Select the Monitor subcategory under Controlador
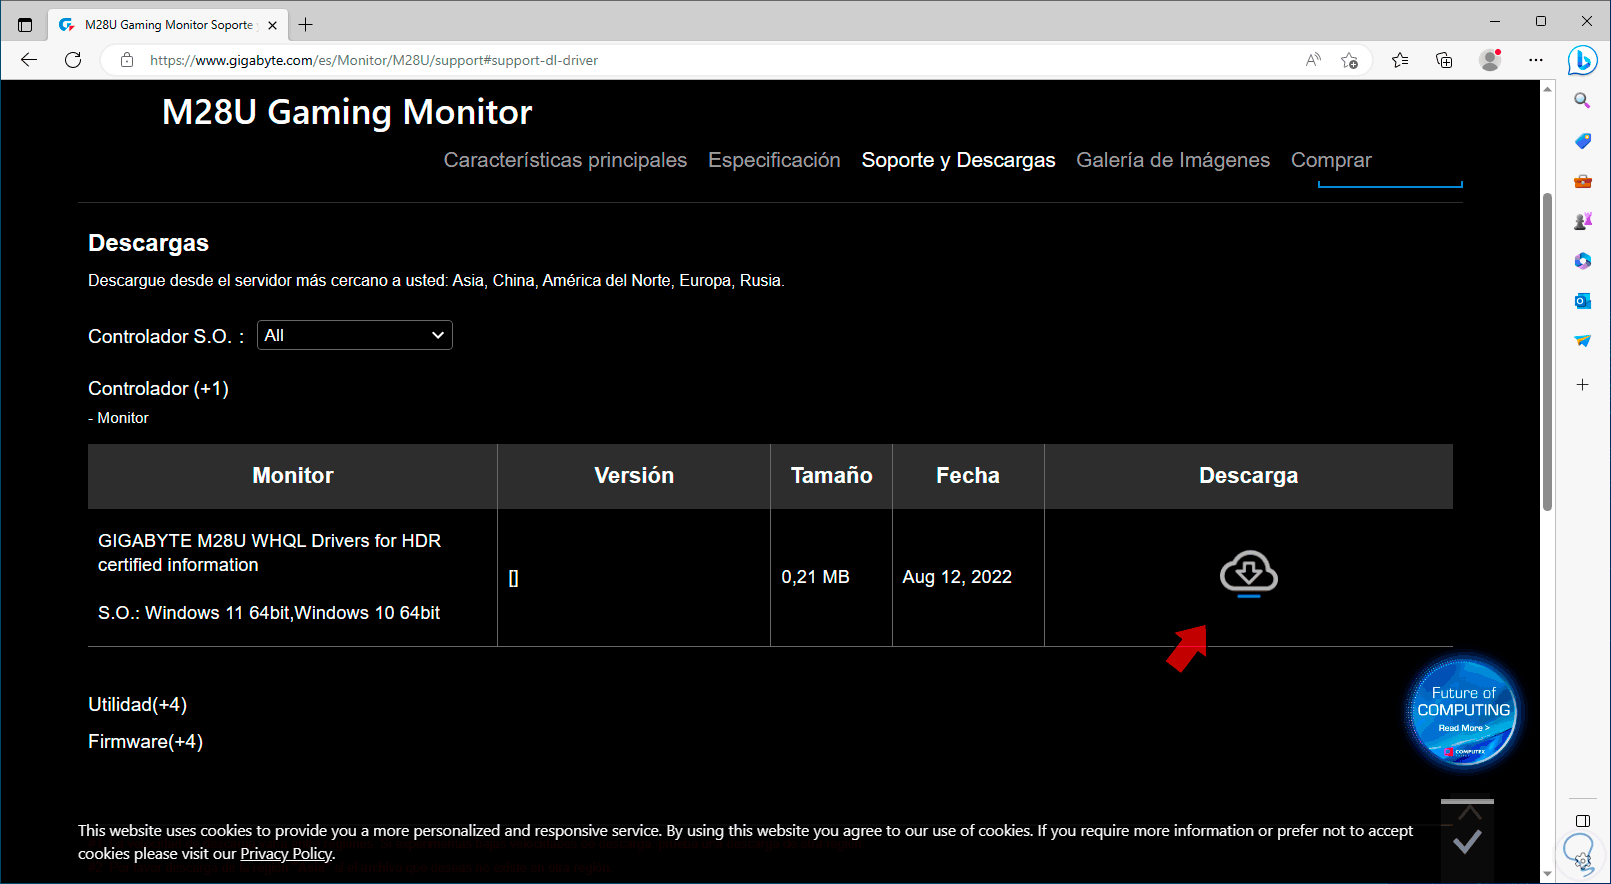Image resolution: width=1611 pixels, height=884 pixels. pyautogui.click(x=122, y=418)
